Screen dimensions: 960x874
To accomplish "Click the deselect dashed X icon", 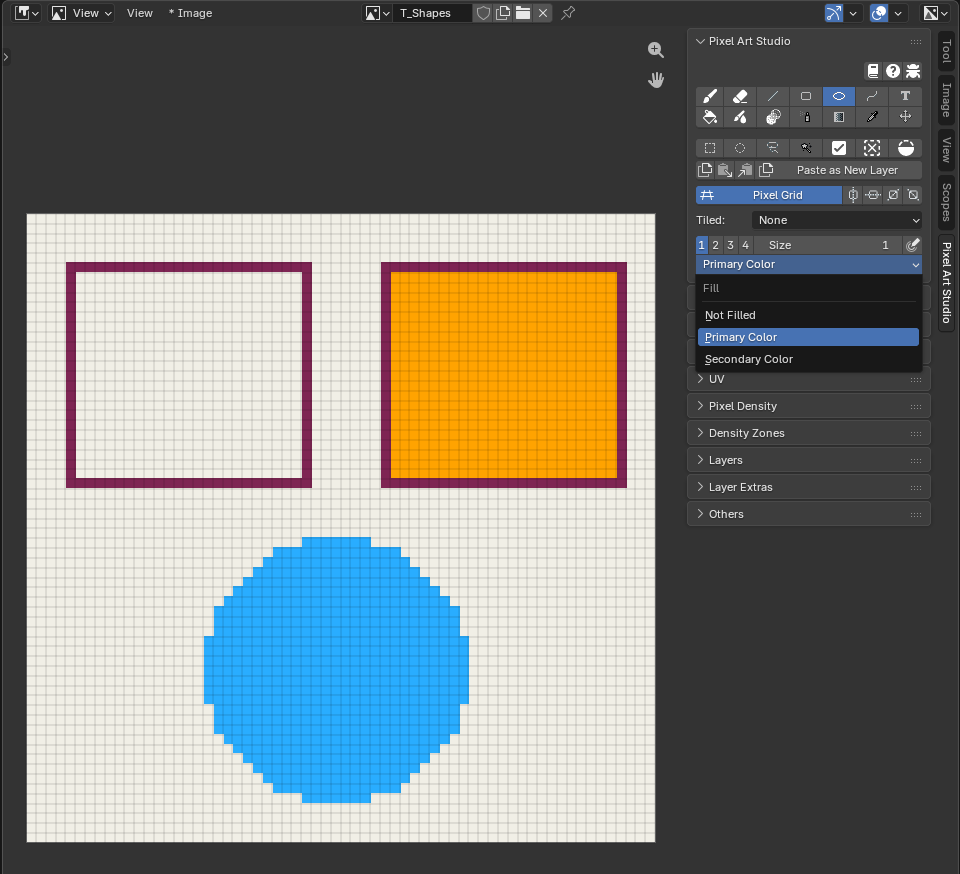I will pos(872,148).
